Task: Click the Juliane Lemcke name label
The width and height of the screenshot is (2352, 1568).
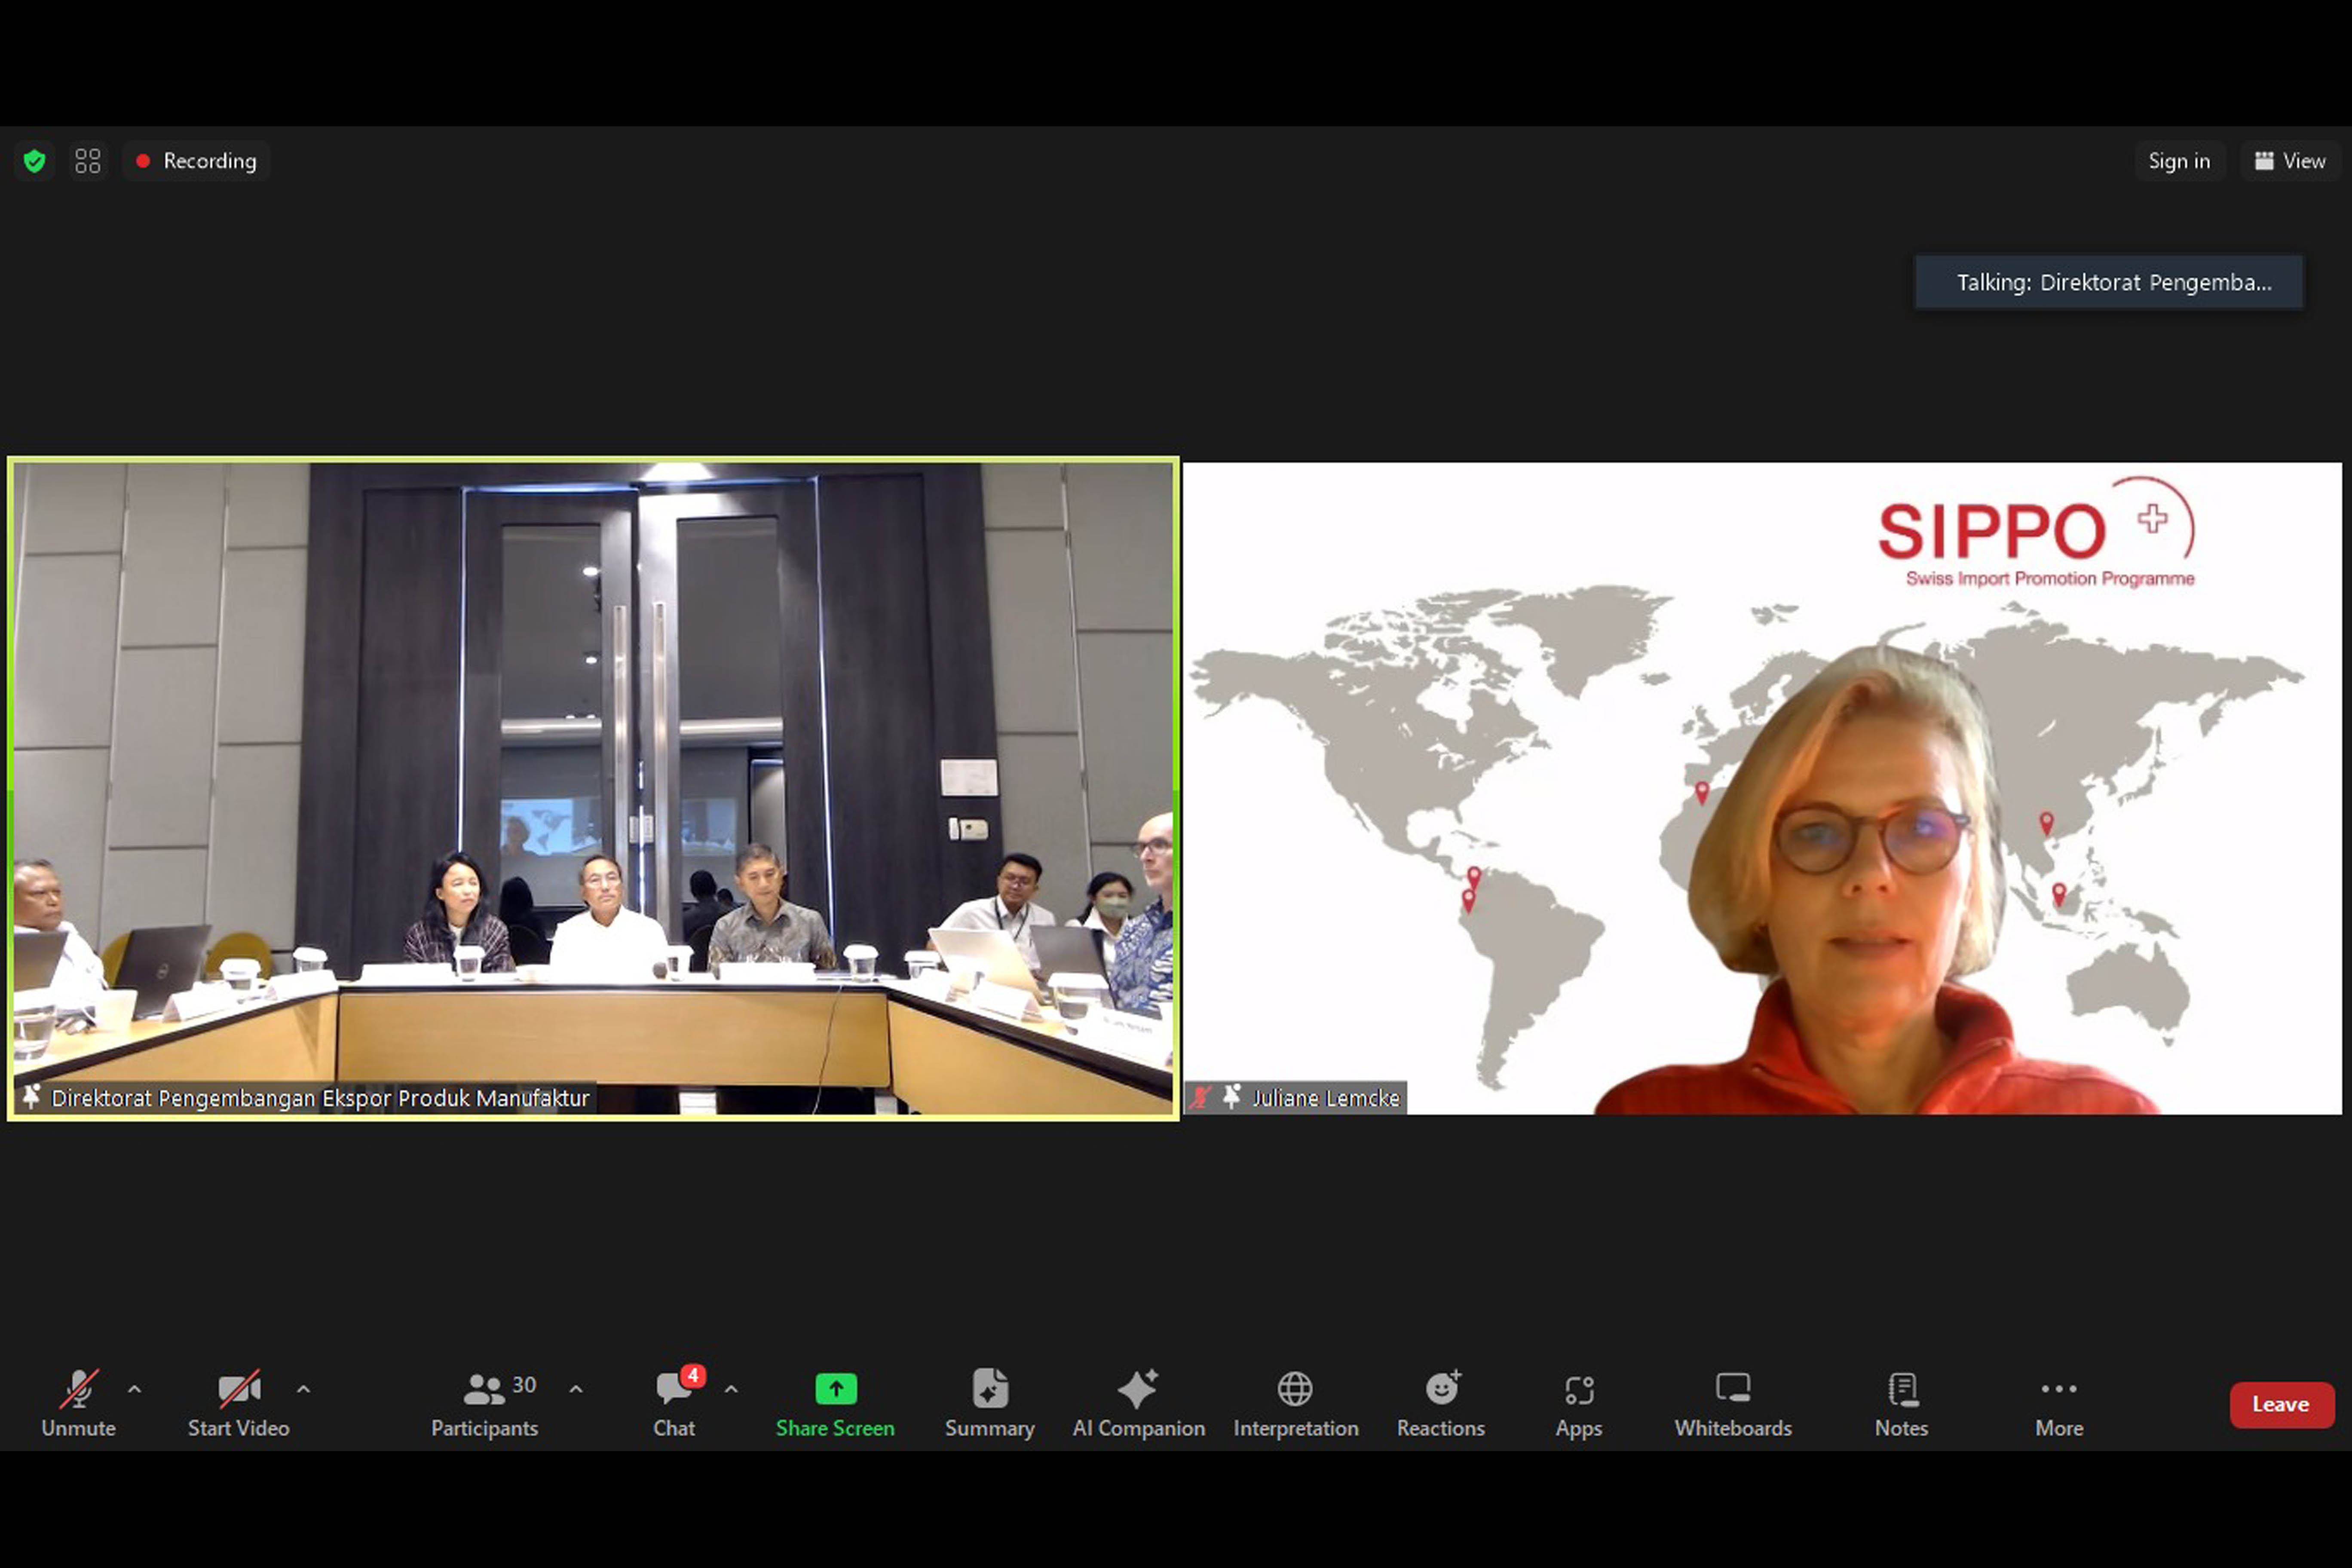Action: [1326, 1098]
